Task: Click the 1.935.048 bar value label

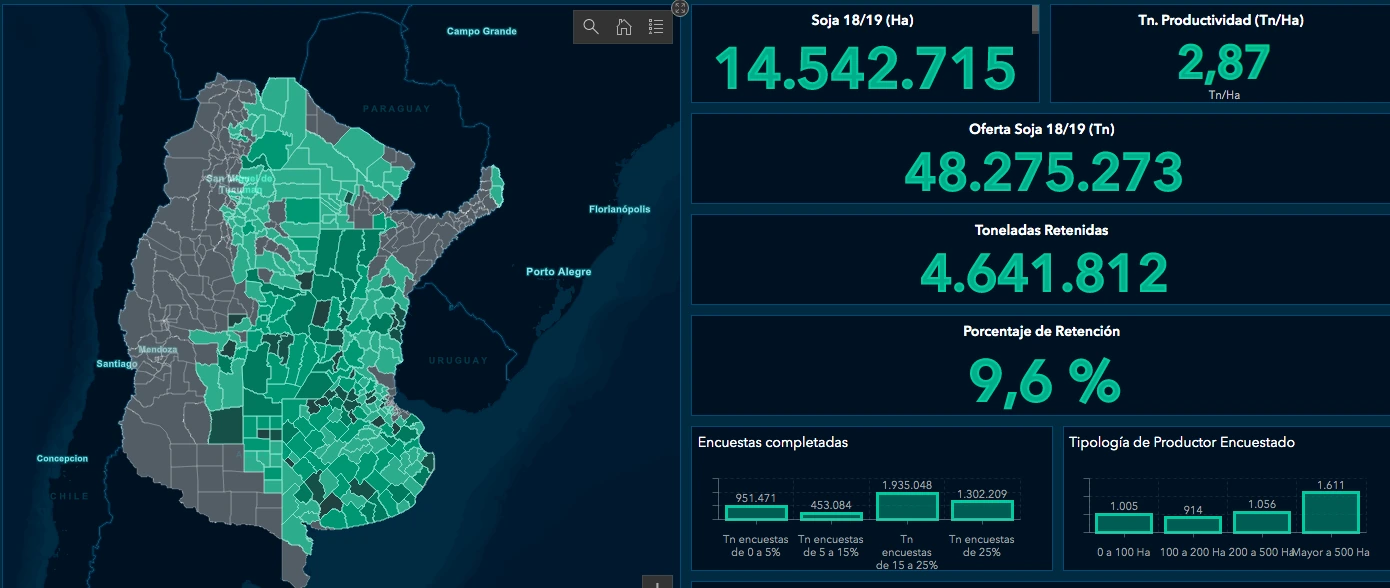Action: coord(906,485)
